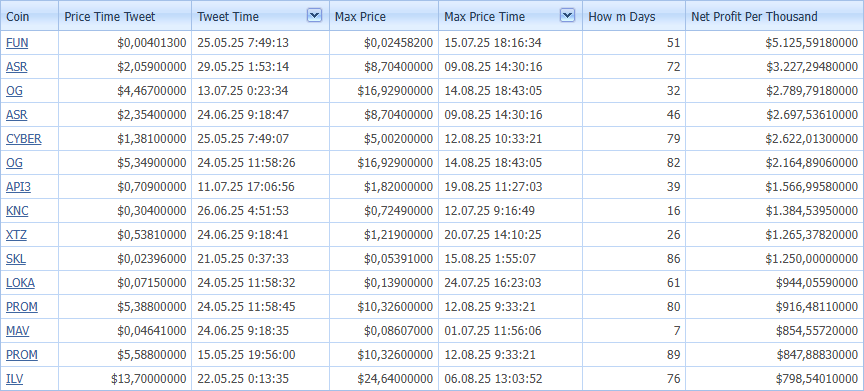This screenshot has width=864, height=391.
Task: Select the $5,58800000 price cell
Action: point(125,355)
